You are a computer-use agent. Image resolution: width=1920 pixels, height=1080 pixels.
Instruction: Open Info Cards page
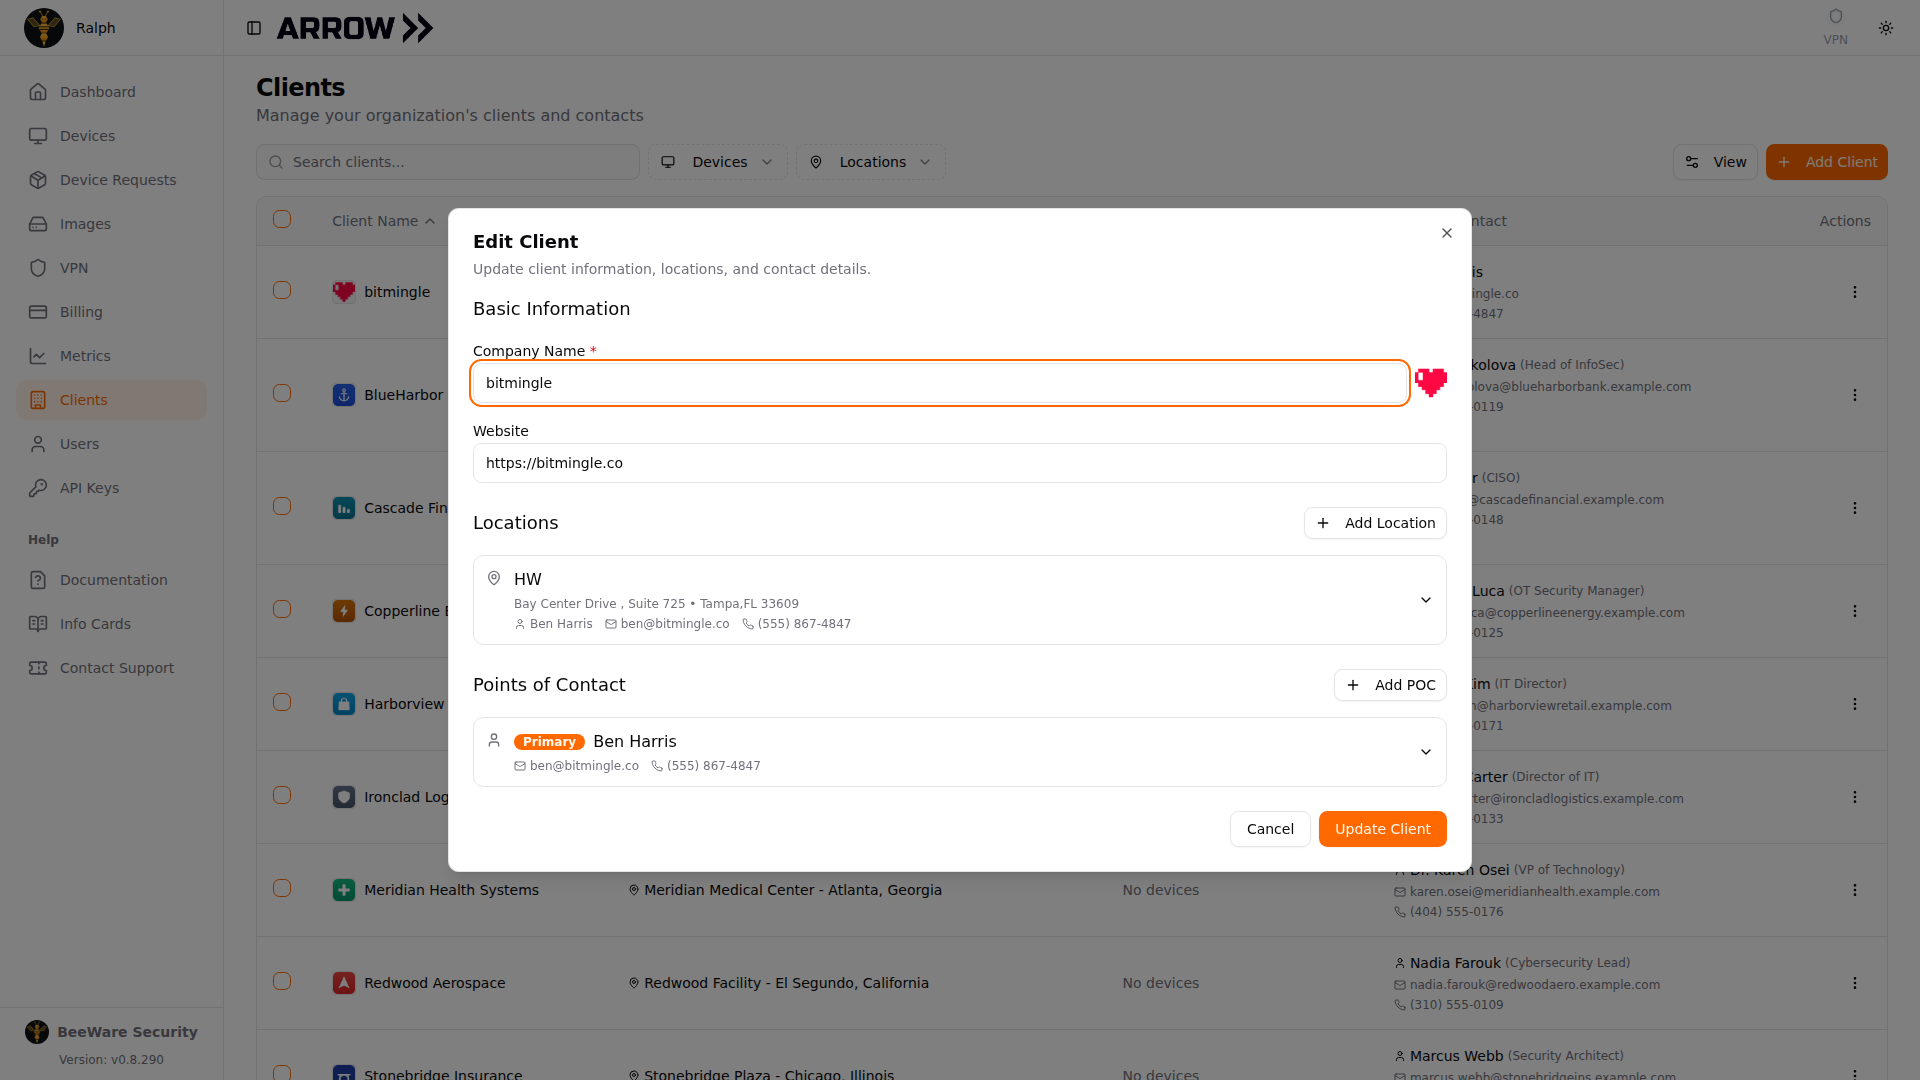click(111, 624)
